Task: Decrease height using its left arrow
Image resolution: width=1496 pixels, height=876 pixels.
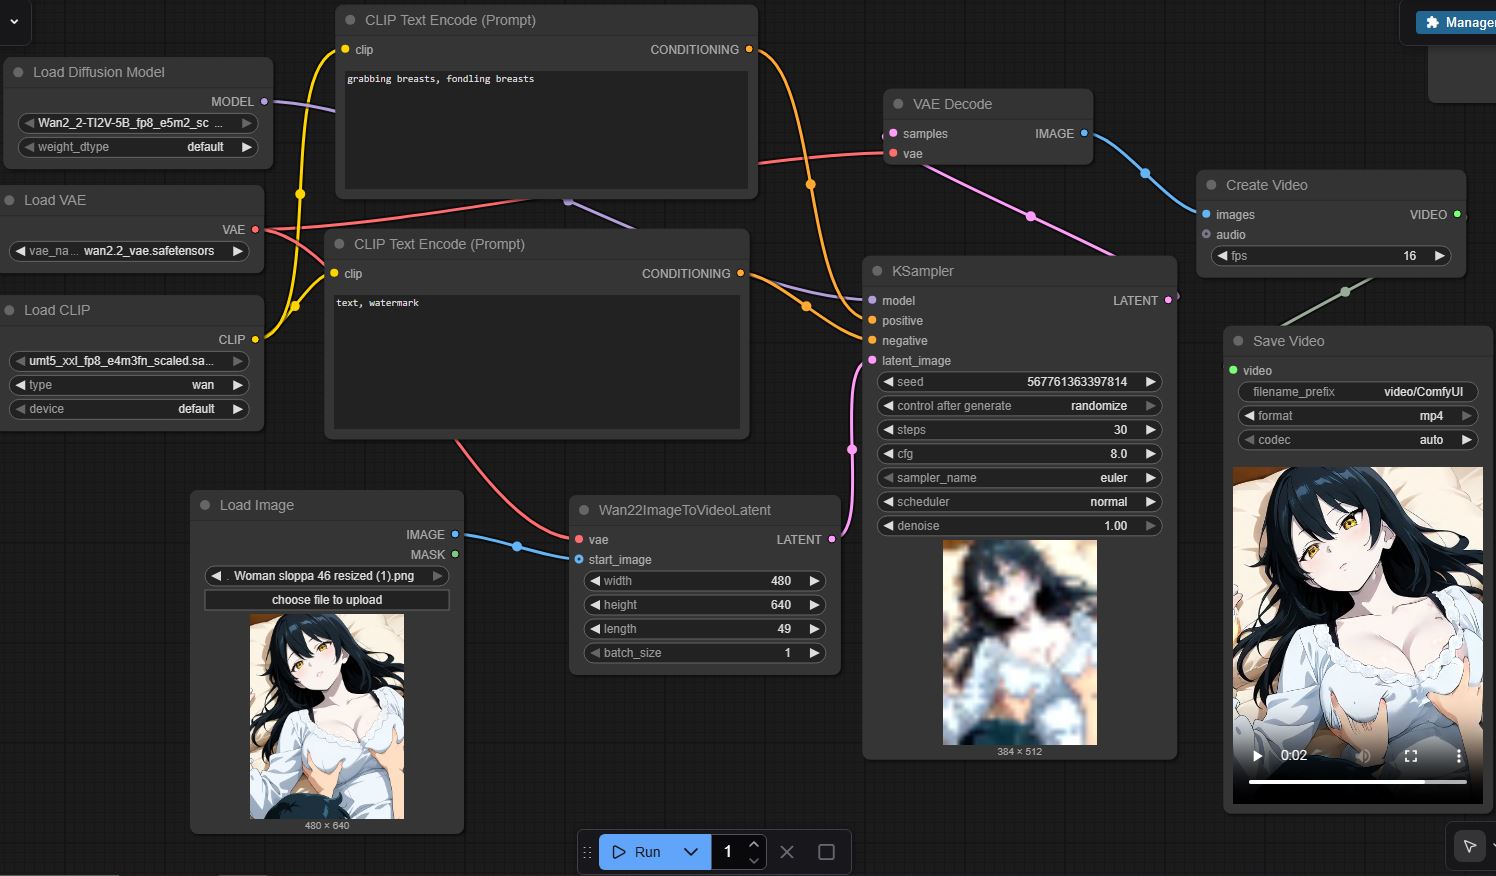Action: [x=595, y=605]
